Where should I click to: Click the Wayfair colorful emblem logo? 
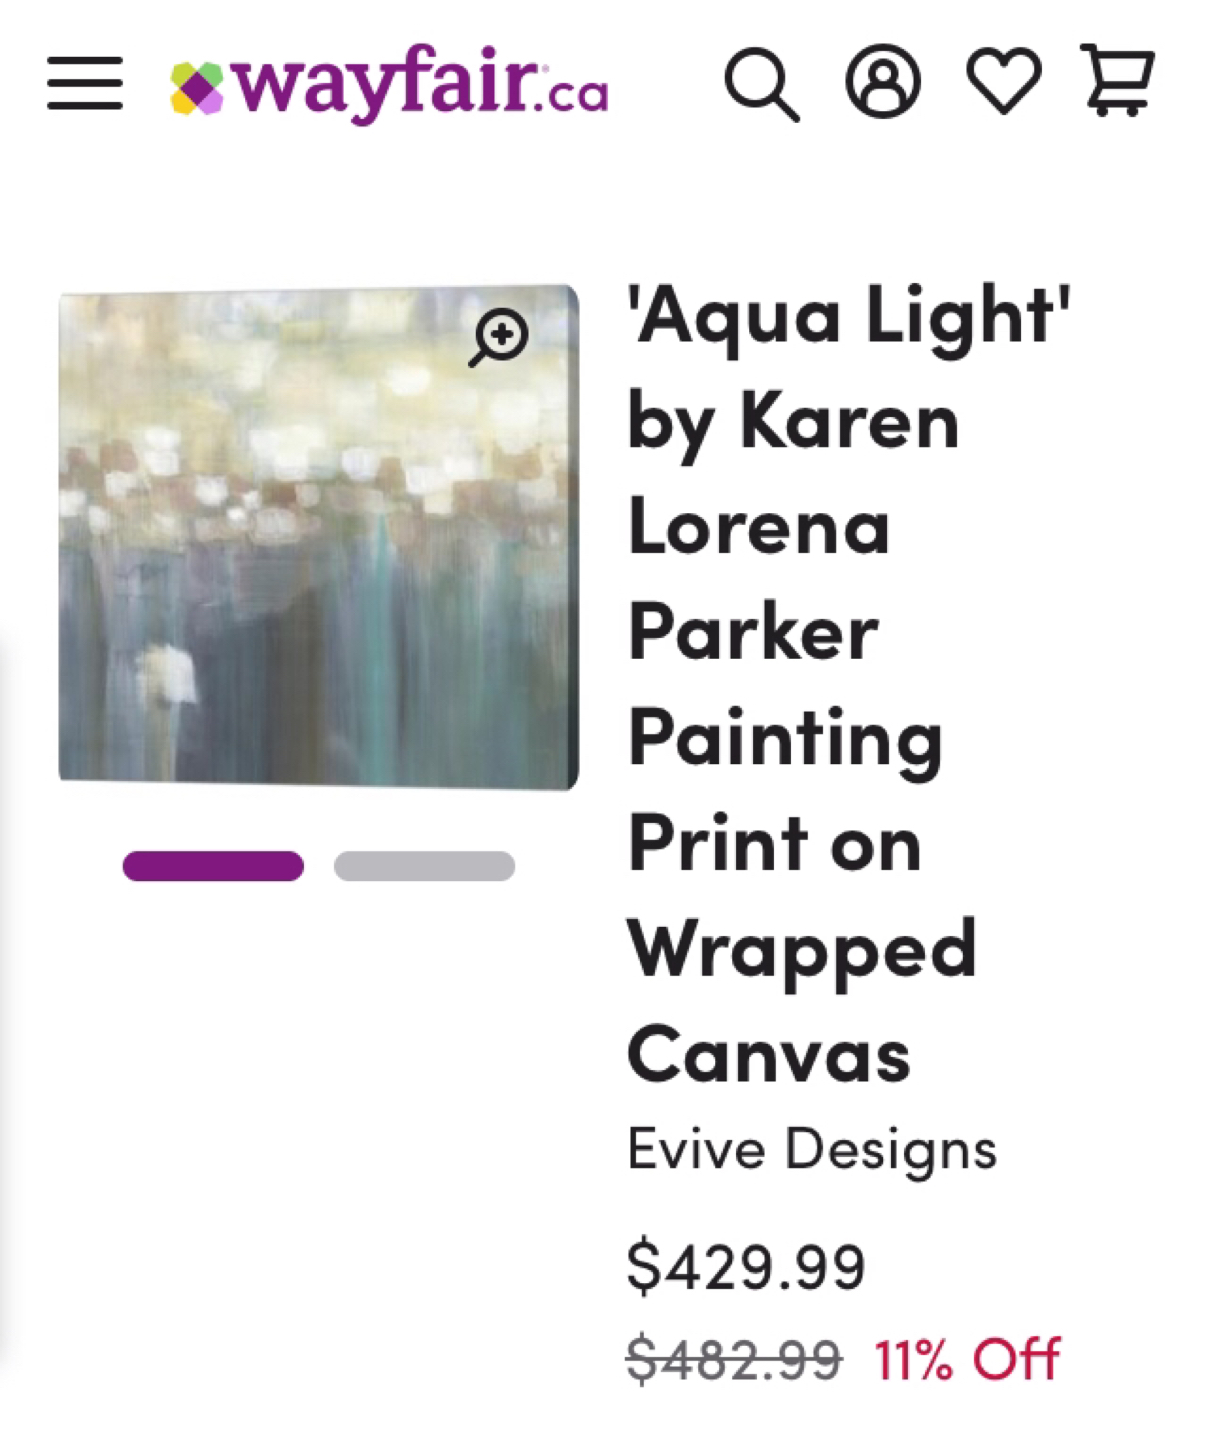[x=197, y=87]
